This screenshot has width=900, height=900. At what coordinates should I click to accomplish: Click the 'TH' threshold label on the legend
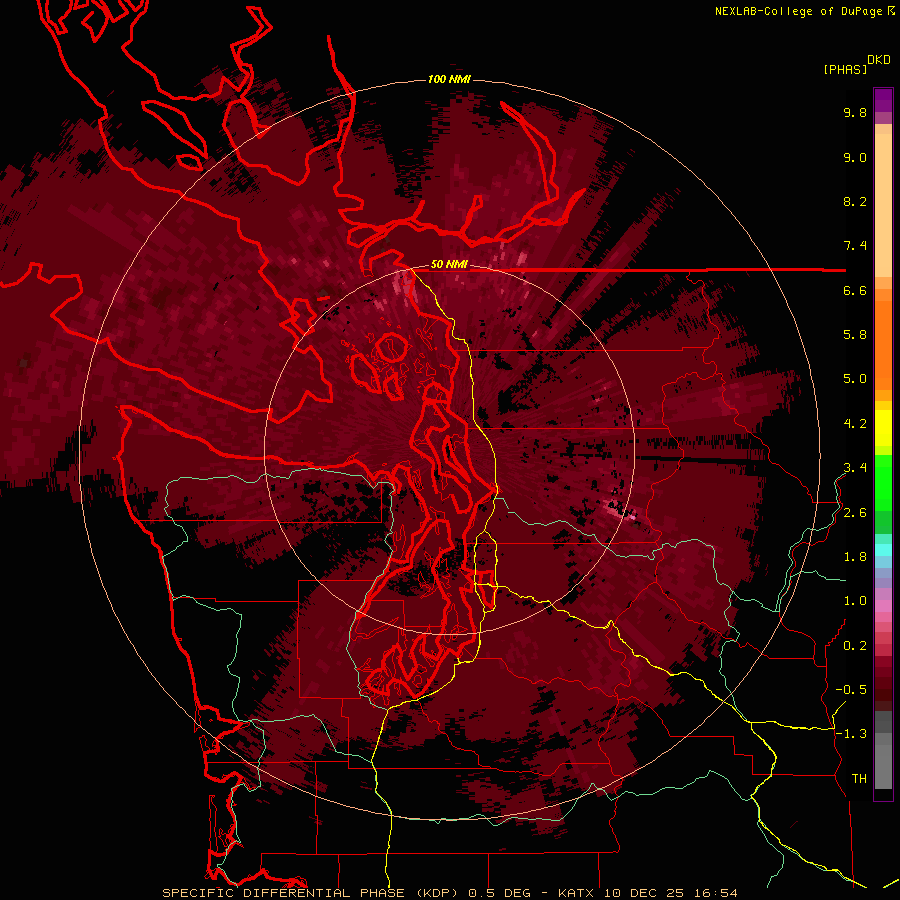tap(859, 779)
